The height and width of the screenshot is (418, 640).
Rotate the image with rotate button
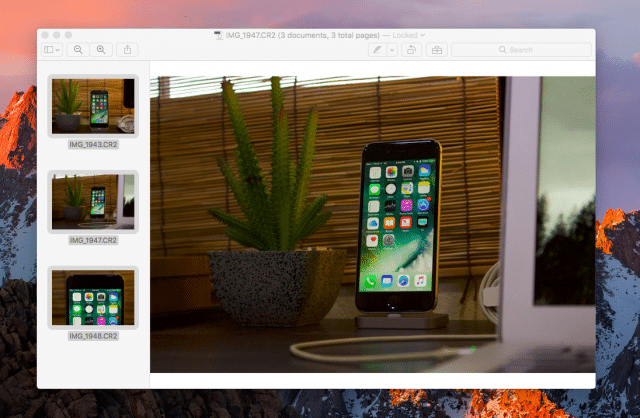[411, 50]
